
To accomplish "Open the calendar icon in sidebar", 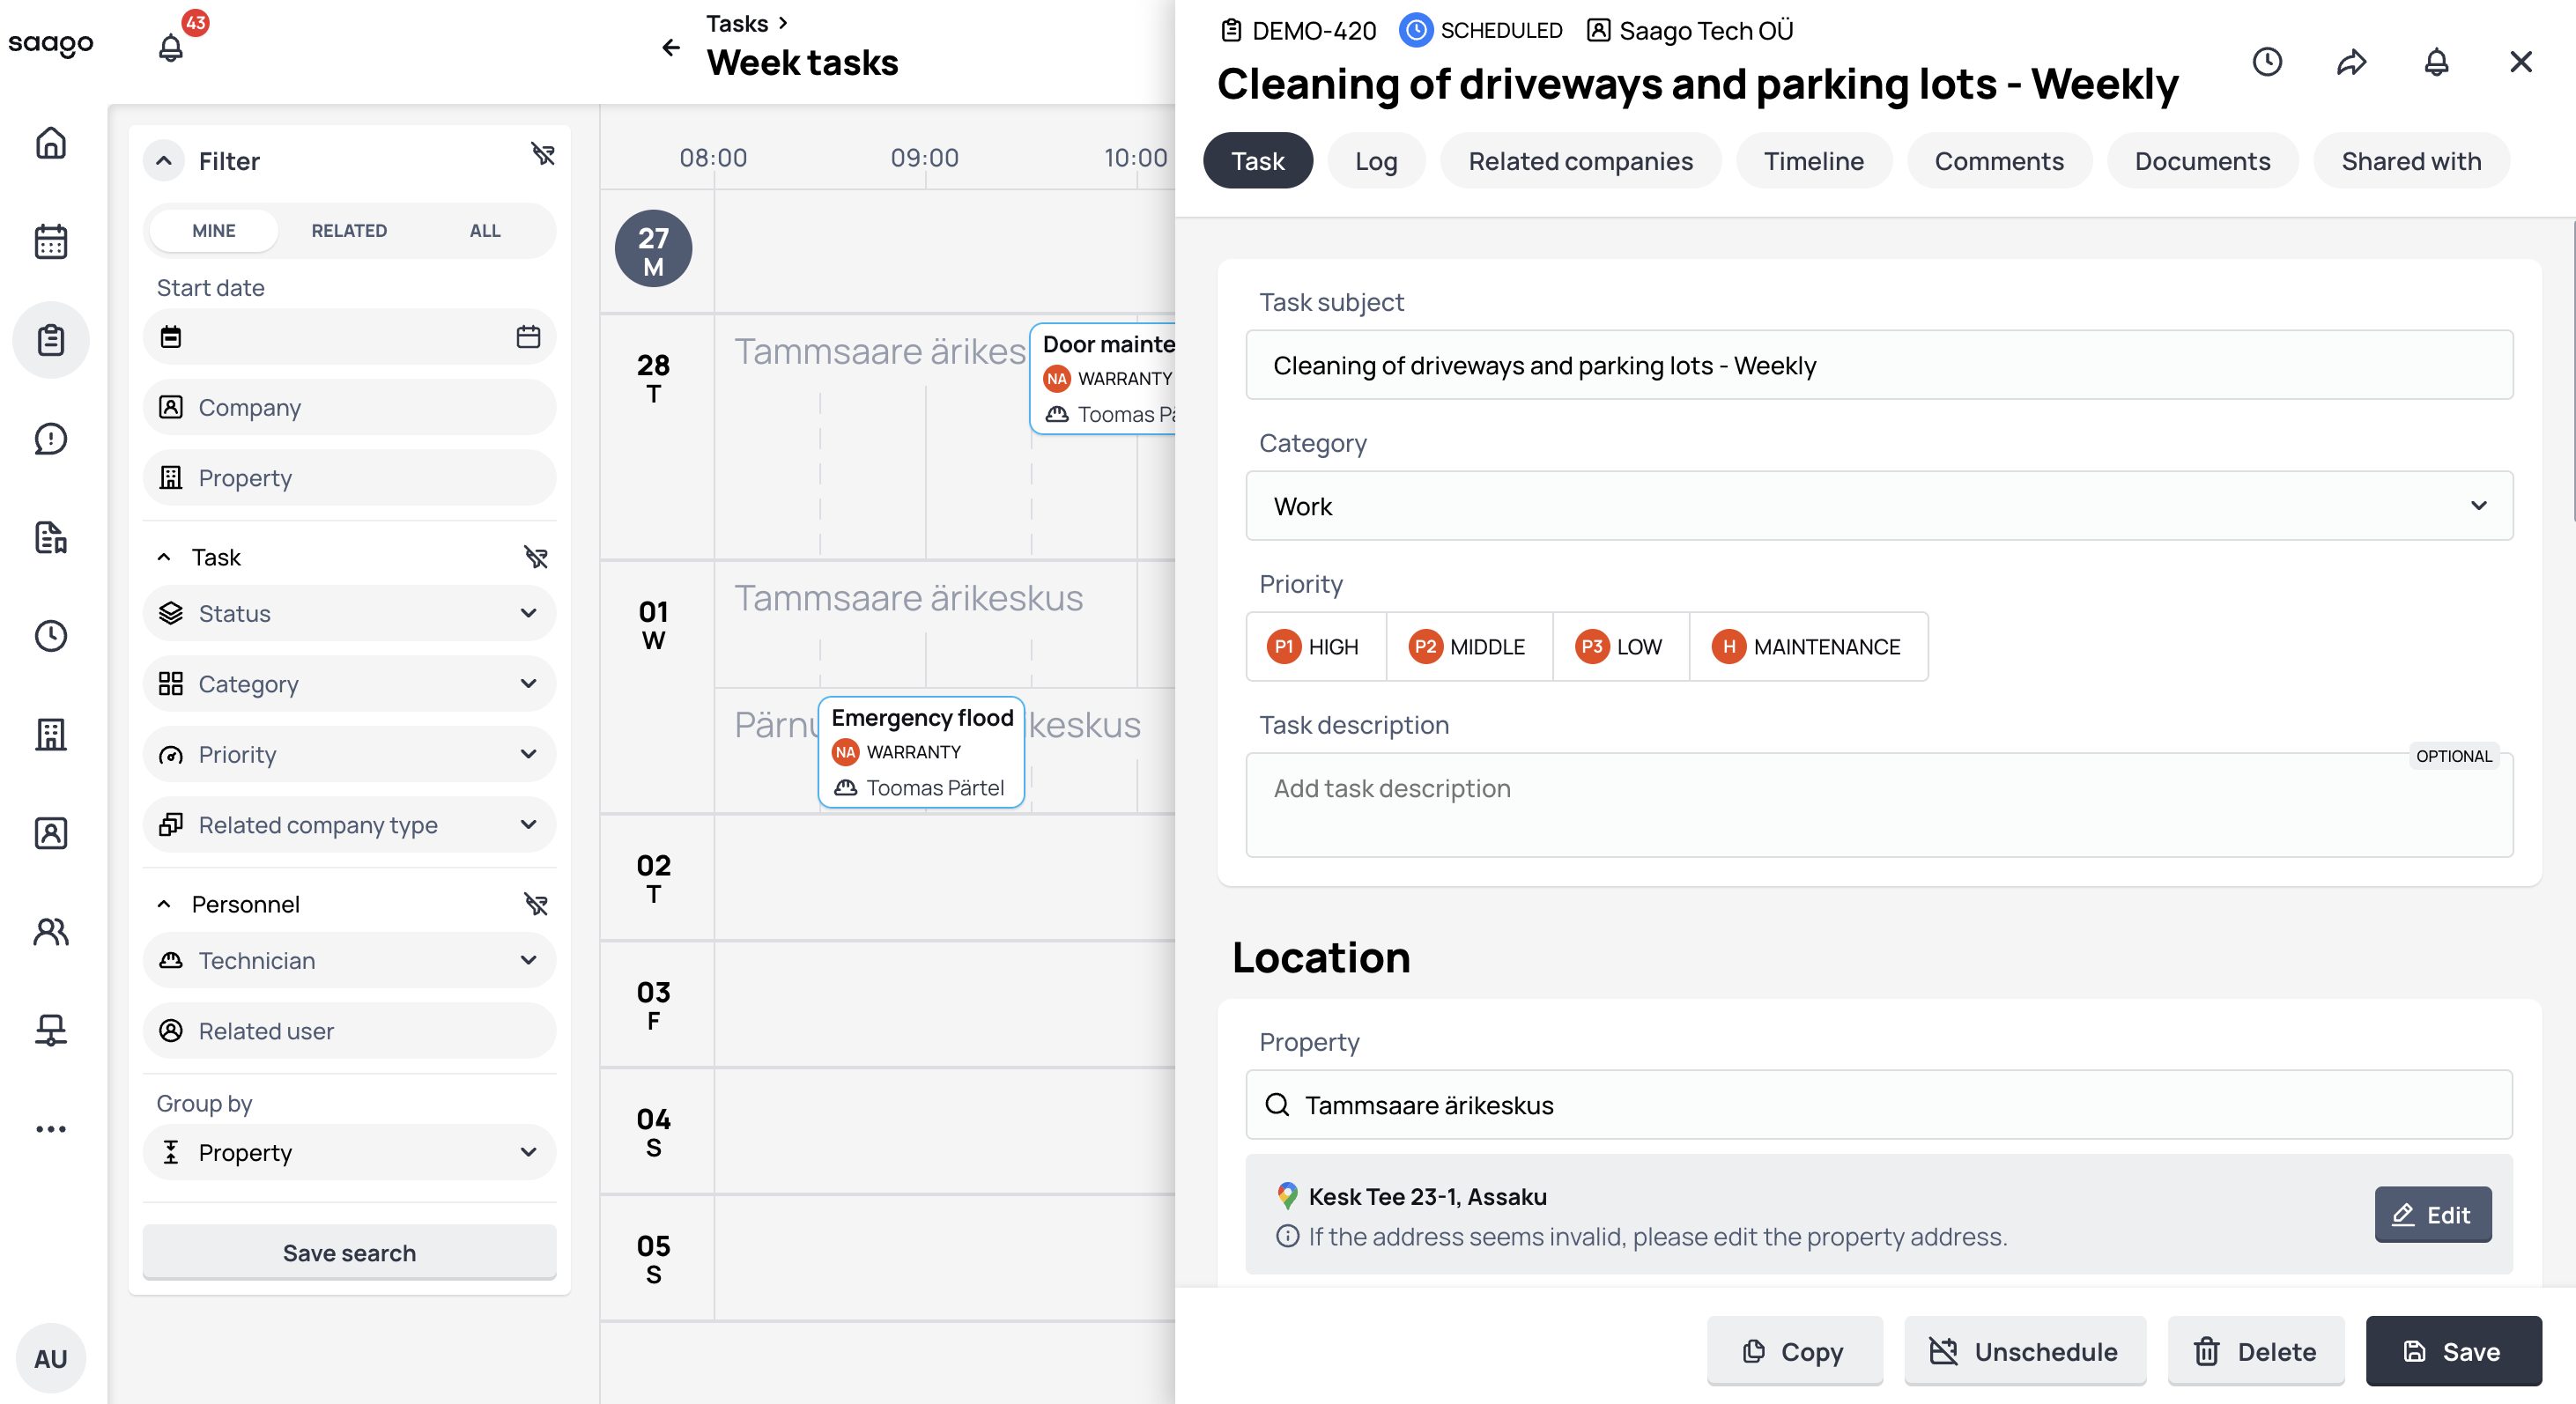I will coord(51,241).
